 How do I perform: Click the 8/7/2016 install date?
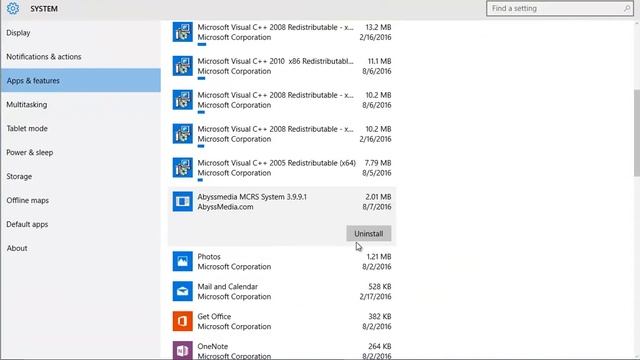pos(377,207)
